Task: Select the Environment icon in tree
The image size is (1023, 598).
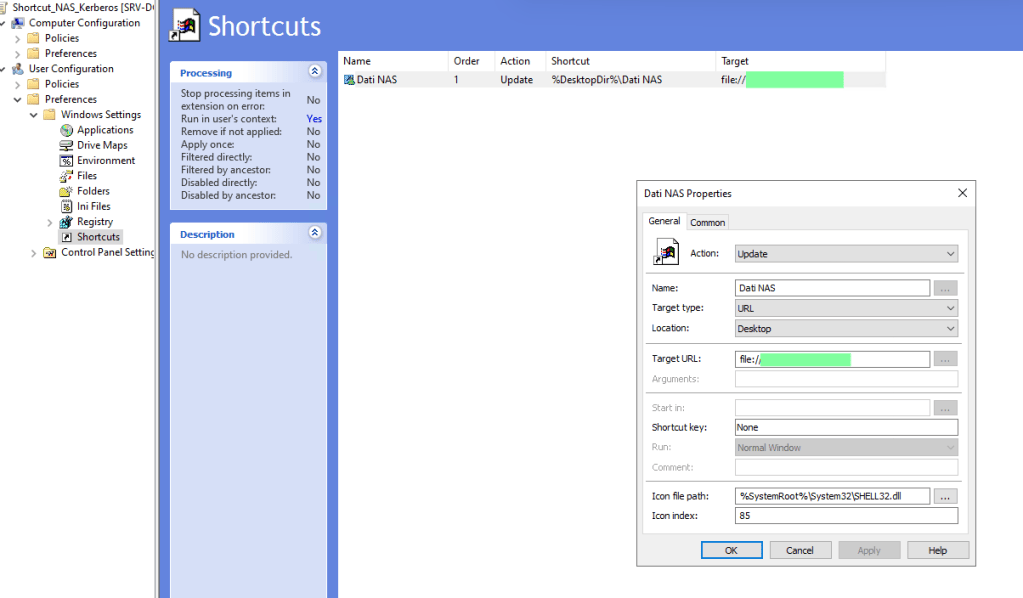Action: coord(66,160)
